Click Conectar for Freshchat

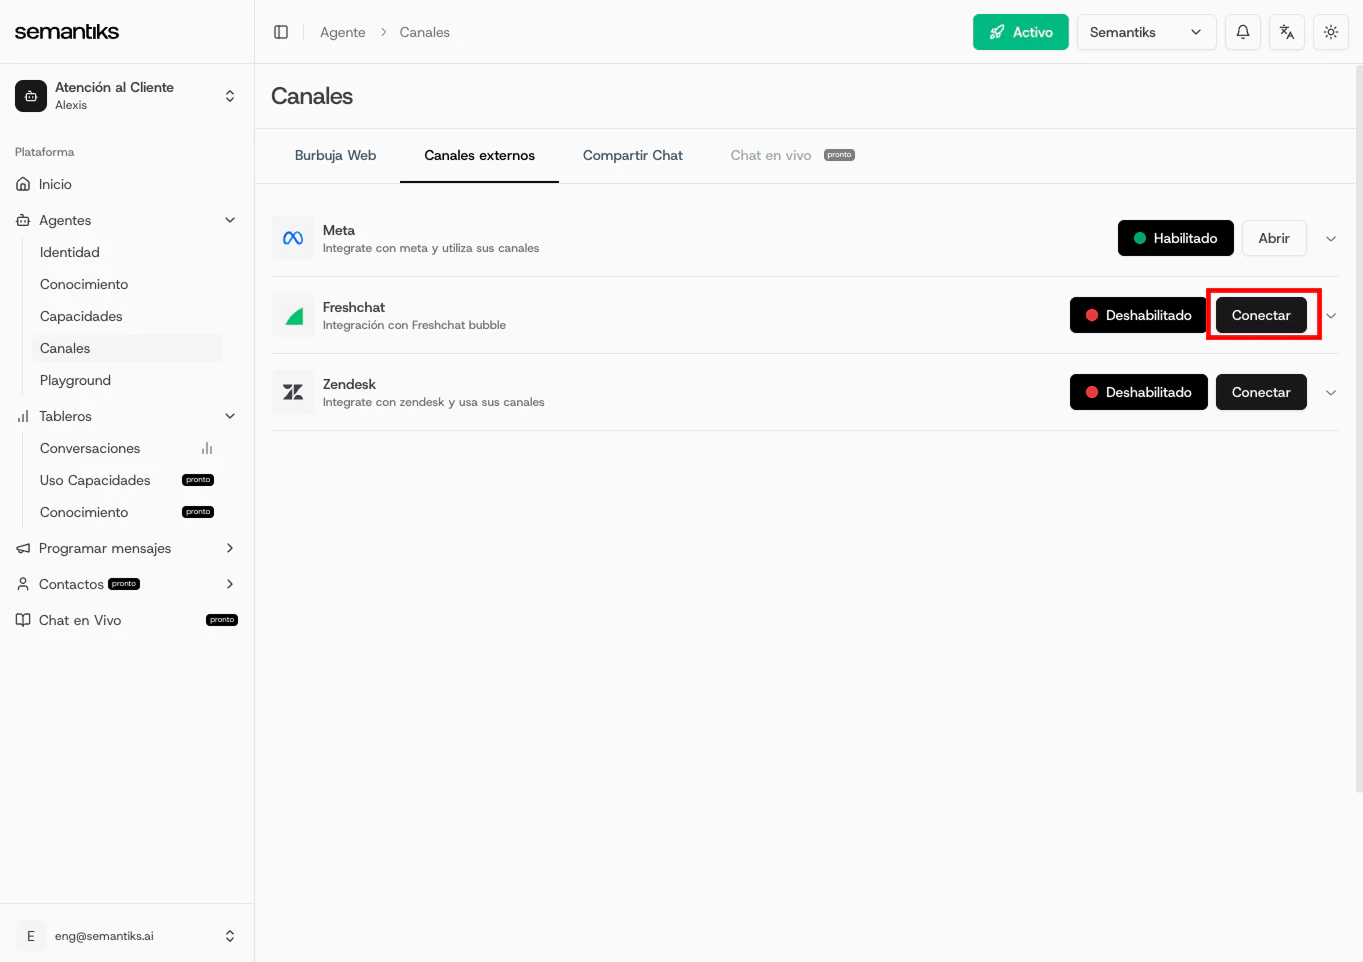pyautogui.click(x=1261, y=315)
